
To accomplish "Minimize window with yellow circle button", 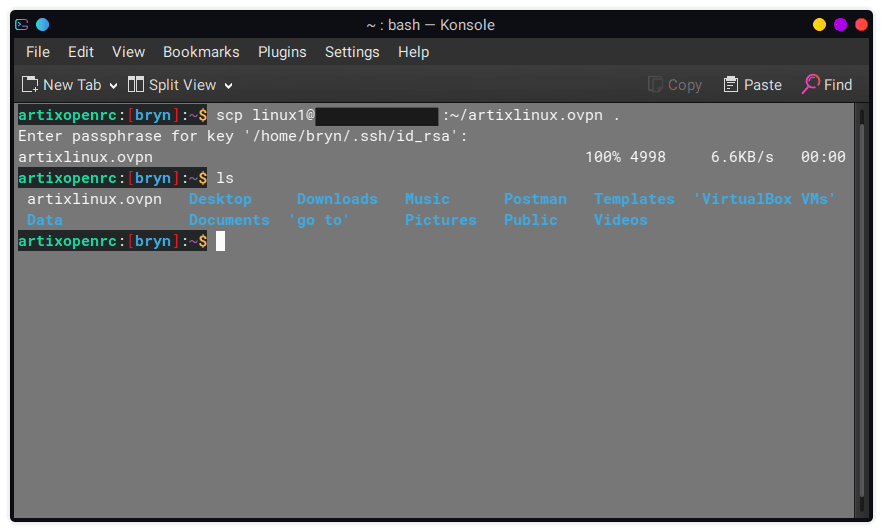I will point(819,25).
